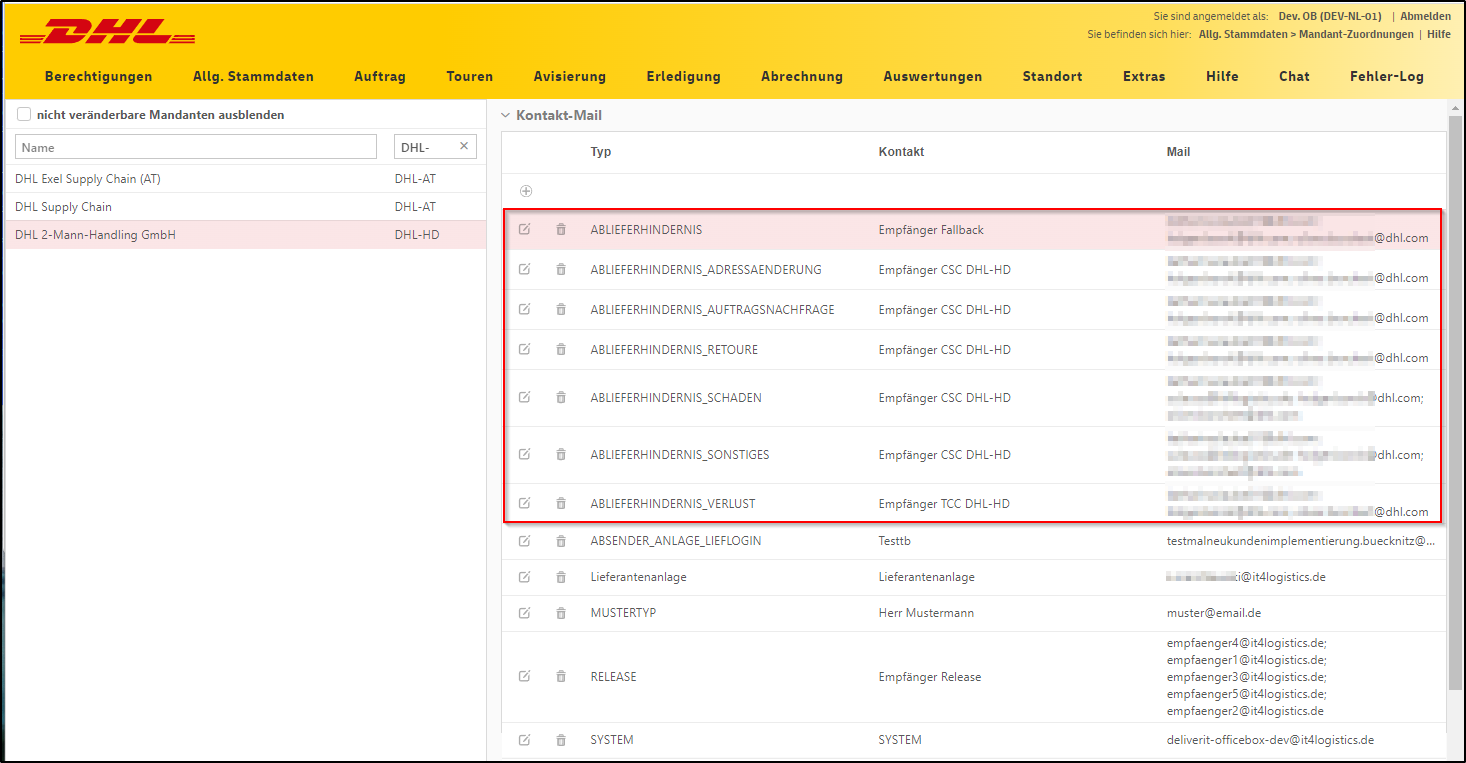Screen dimensions: 1466x763
Task: Select DHL Exel Supply Chain (AT) mandant
Action: point(245,179)
